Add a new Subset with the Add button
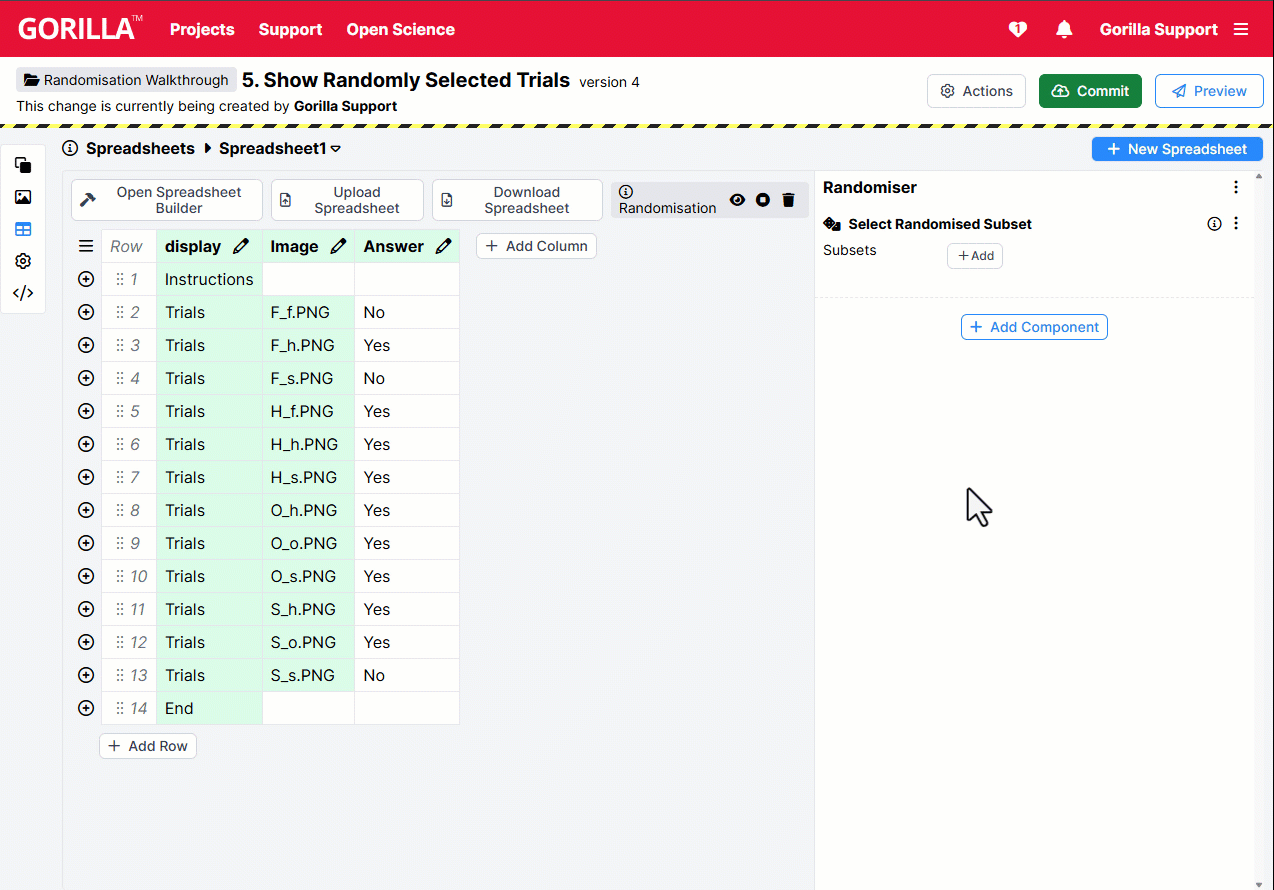 click(x=974, y=255)
